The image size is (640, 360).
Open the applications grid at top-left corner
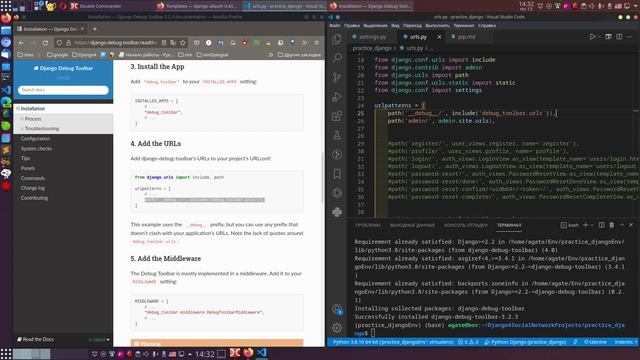[x=6, y=6]
